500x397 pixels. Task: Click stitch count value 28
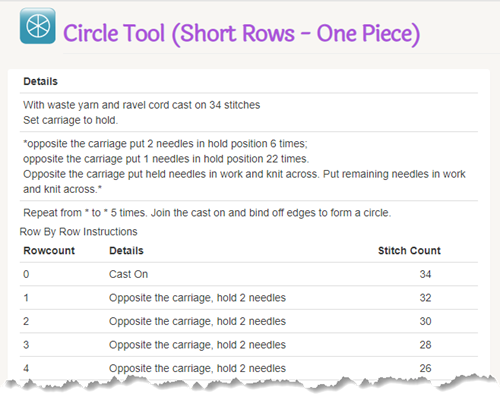pyautogui.click(x=425, y=345)
